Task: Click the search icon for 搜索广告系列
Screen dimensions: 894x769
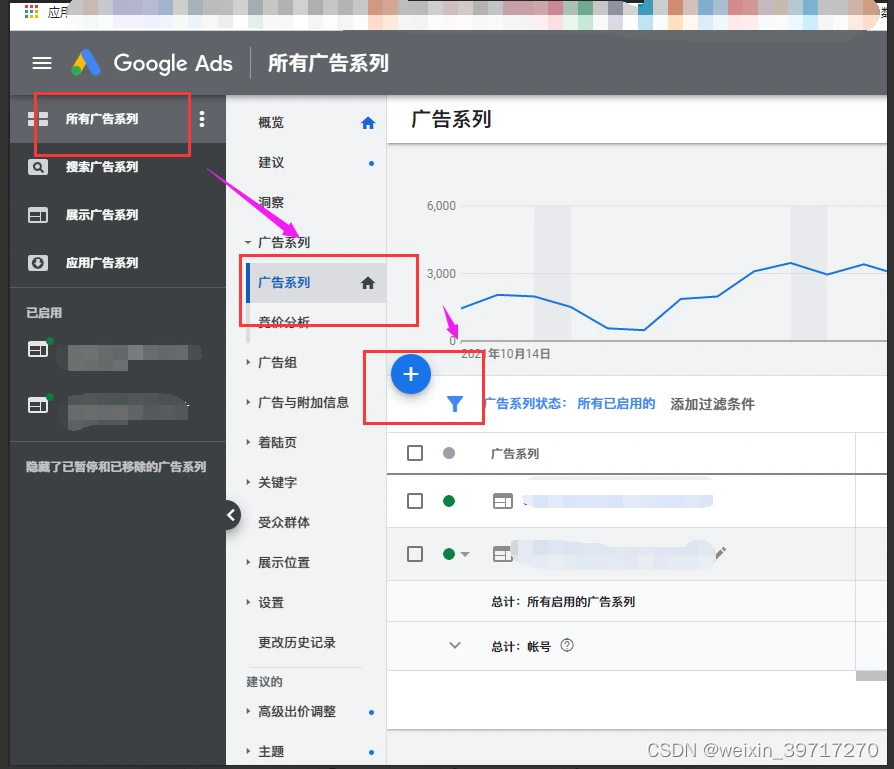Action: [38, 167]
